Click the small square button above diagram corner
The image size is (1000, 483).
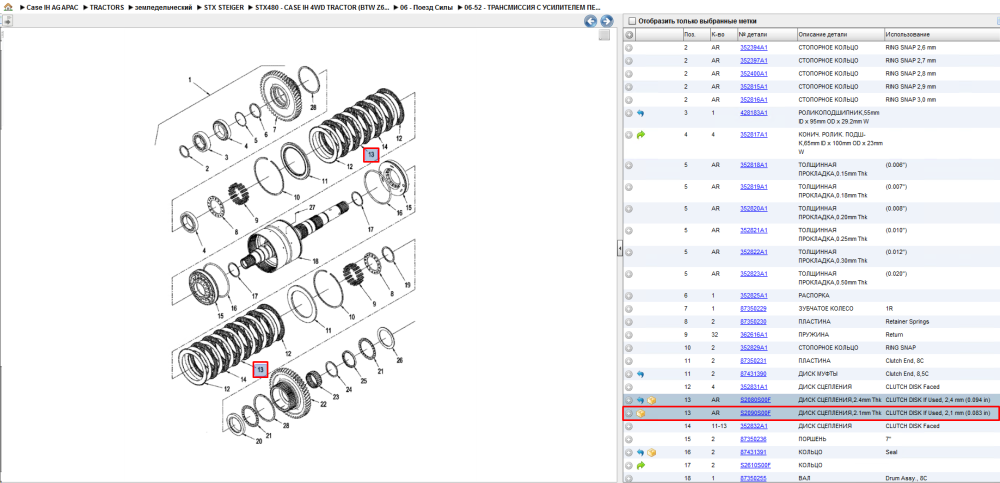click(604, 36)
